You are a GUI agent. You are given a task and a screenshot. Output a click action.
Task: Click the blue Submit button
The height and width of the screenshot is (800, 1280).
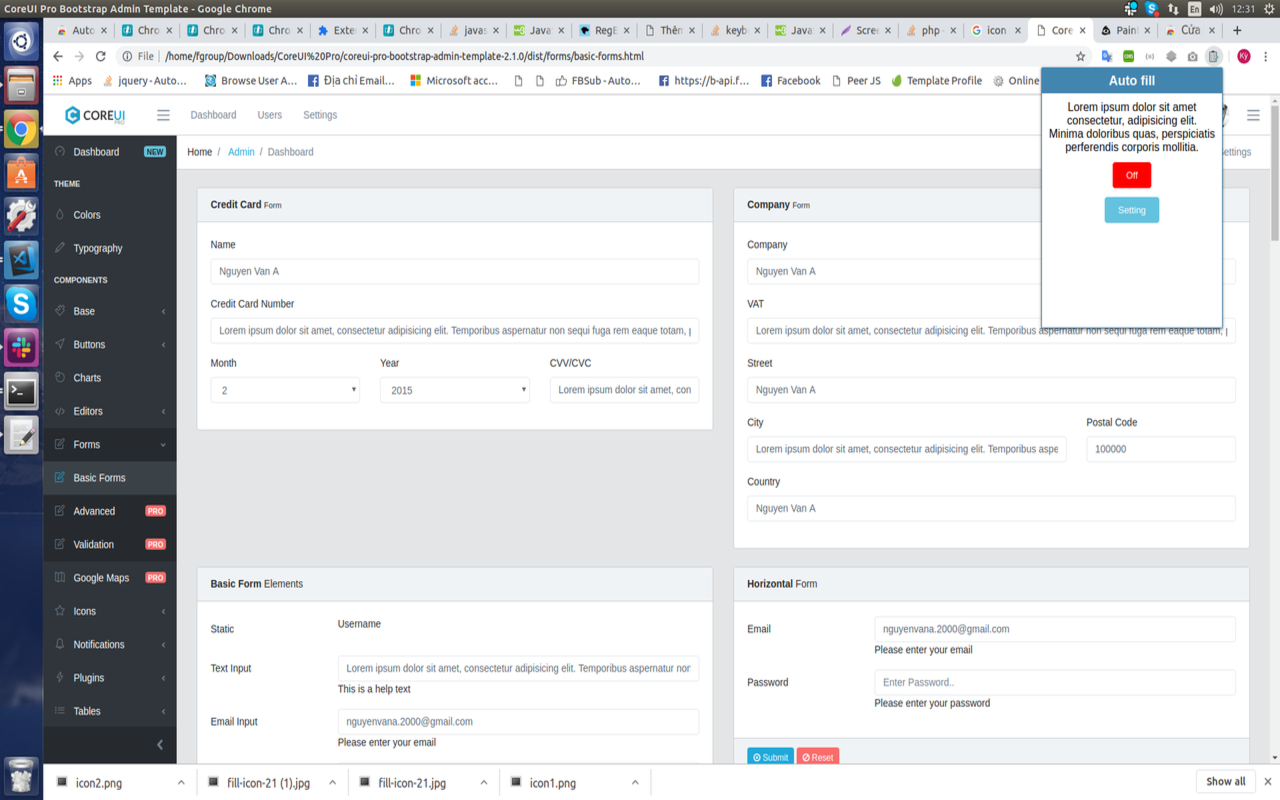pyautogui.click(x=770, y=757)
